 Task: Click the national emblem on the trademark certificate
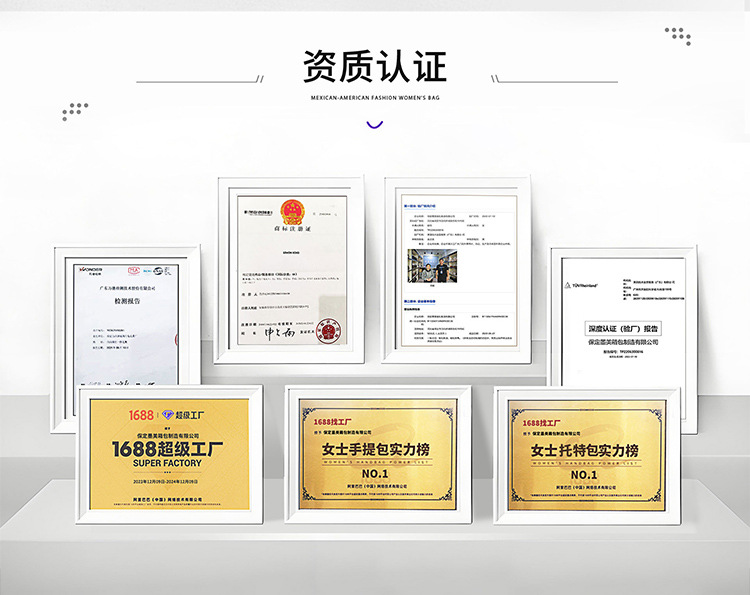[291, 213]
